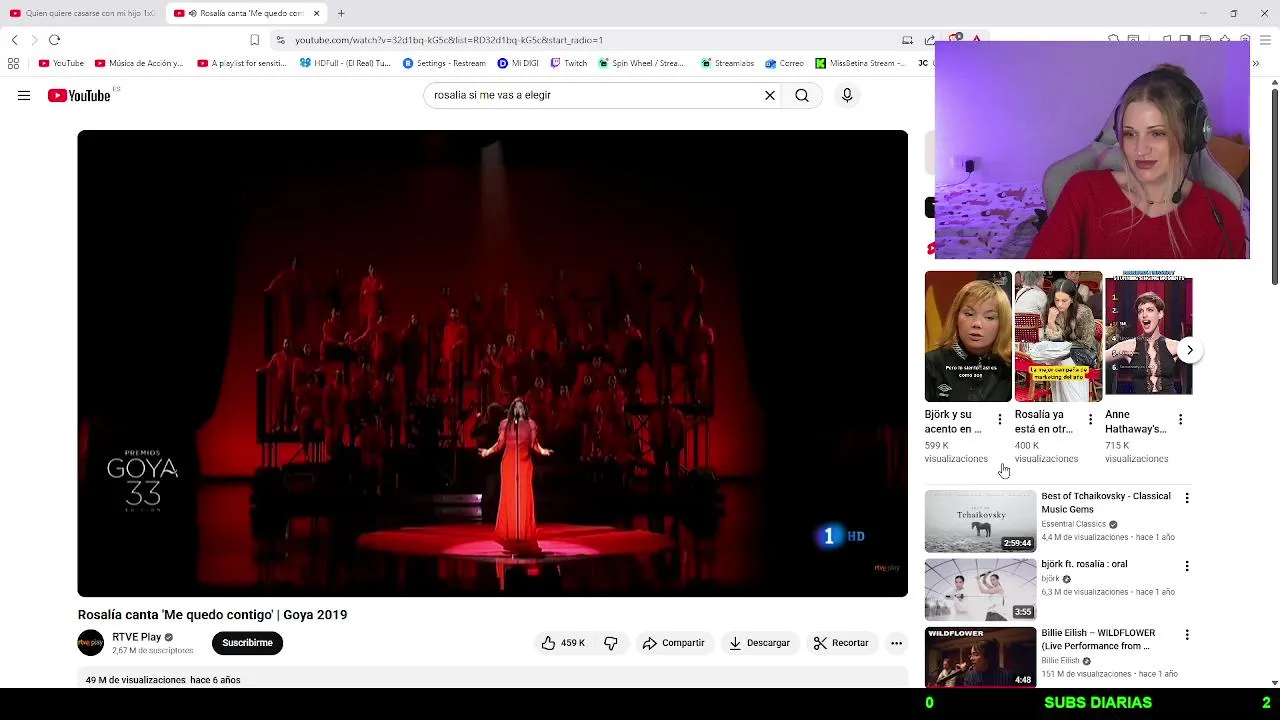This screenshot has height=720, width=1280.
Task: Dislike the video with thumbs down
Action: pyautogui.click(x=611, y=643)
